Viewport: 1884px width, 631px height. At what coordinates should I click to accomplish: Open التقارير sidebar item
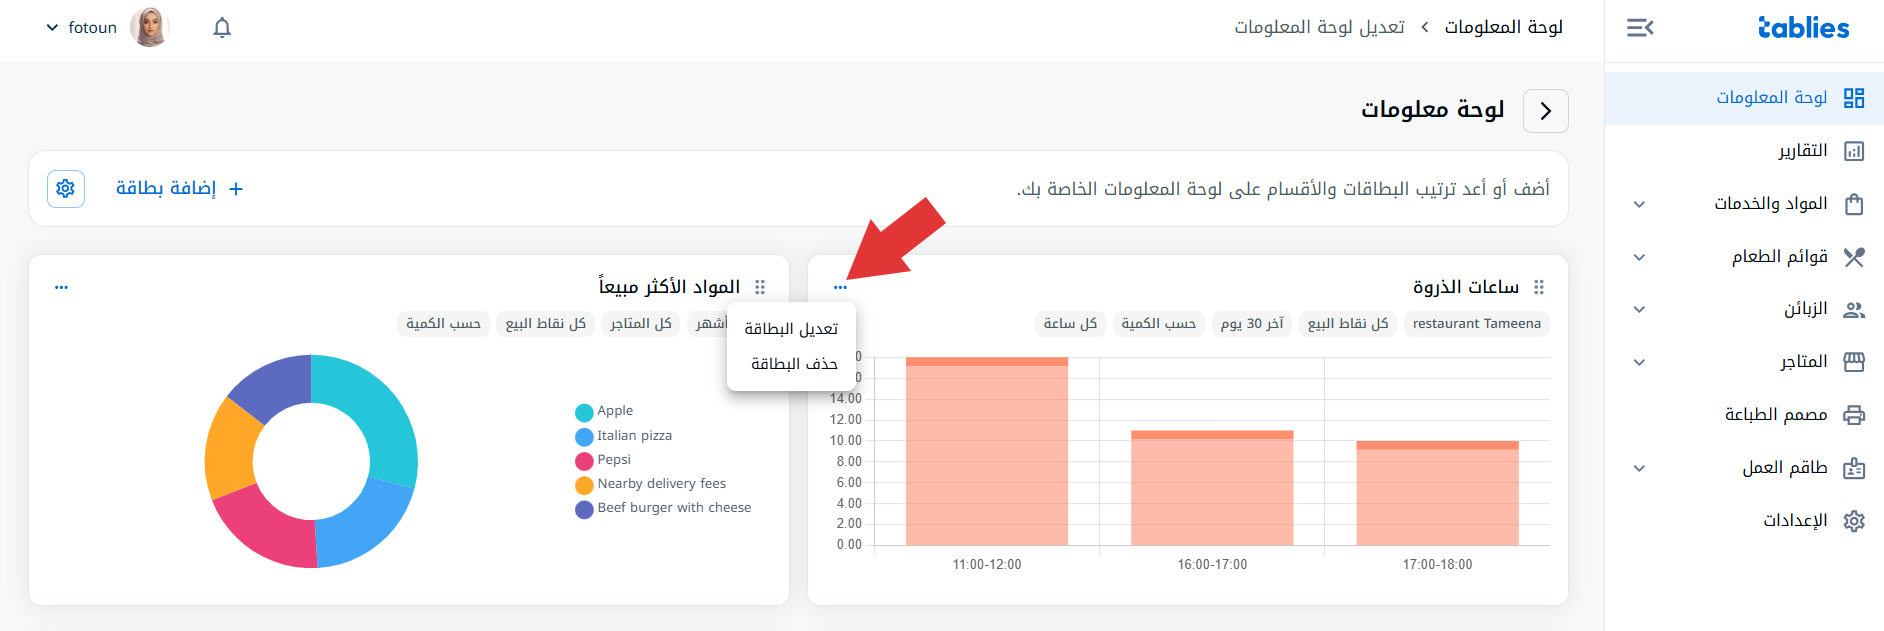click(1744, 151)
